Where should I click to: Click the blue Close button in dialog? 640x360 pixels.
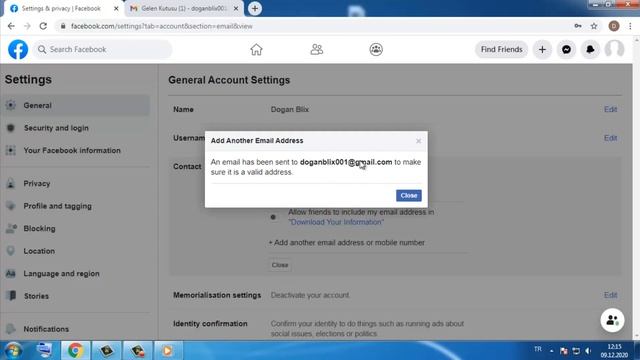pyautogui.click(x=409, y=196)
